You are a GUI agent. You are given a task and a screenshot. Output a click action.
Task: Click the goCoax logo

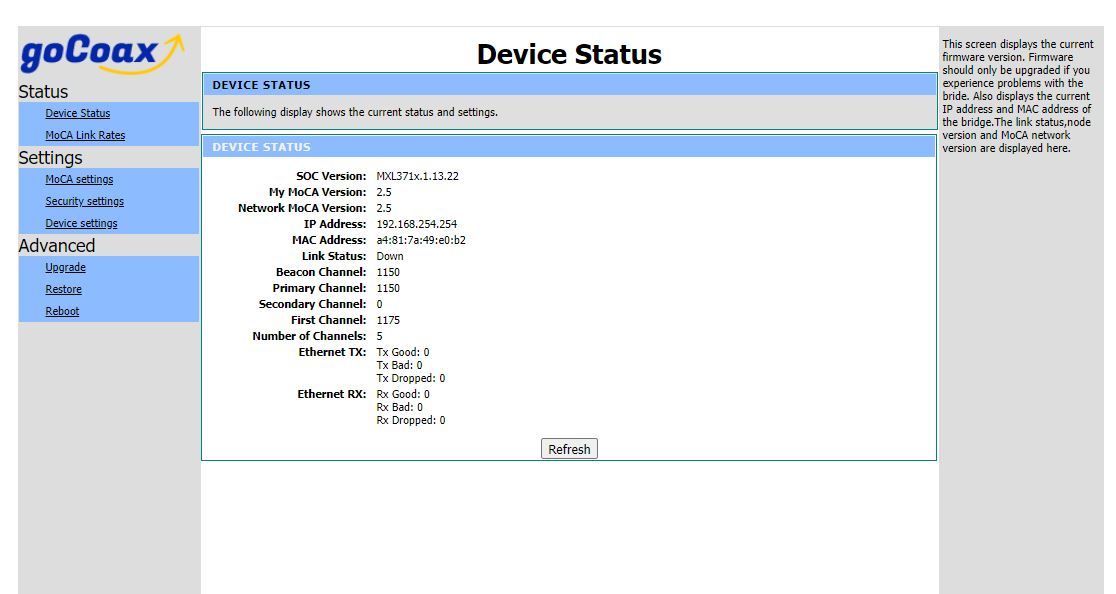102,54
